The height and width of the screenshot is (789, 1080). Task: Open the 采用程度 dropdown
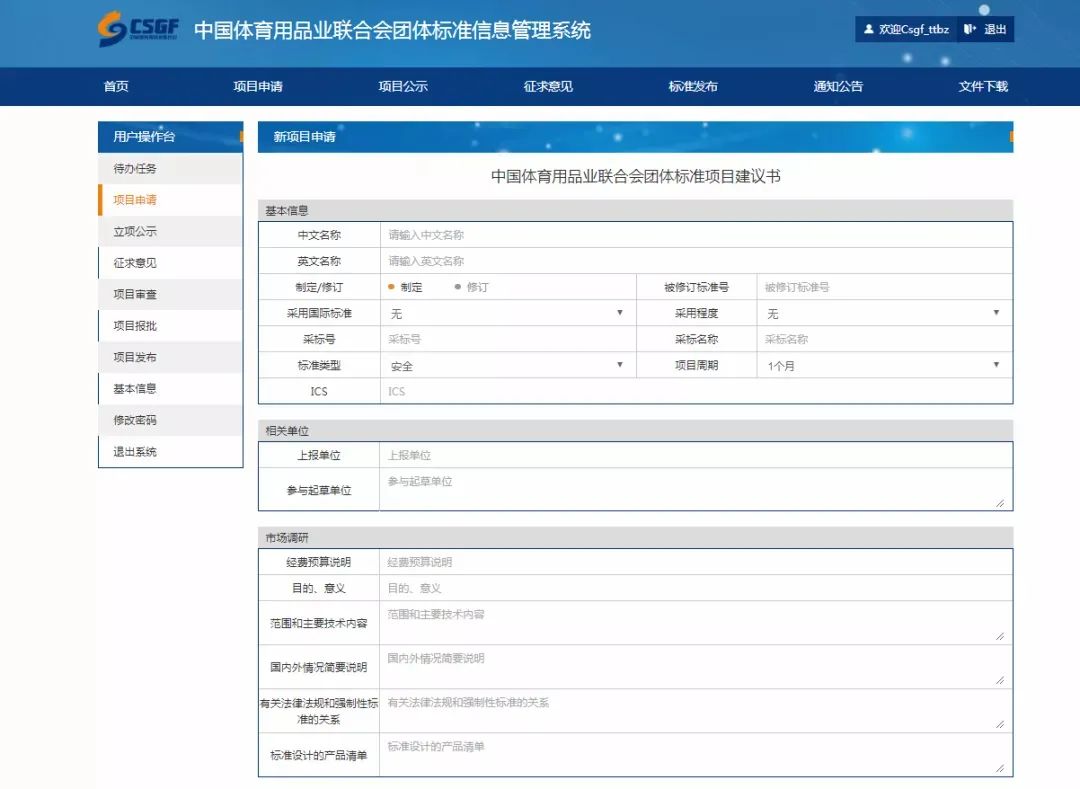point(884,313)
